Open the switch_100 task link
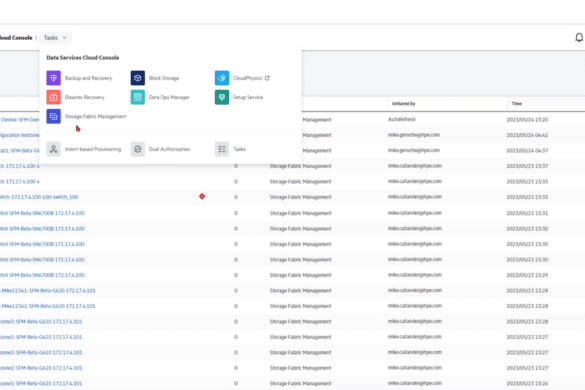Viewport: 585px width, 390px height. point(39,197)
